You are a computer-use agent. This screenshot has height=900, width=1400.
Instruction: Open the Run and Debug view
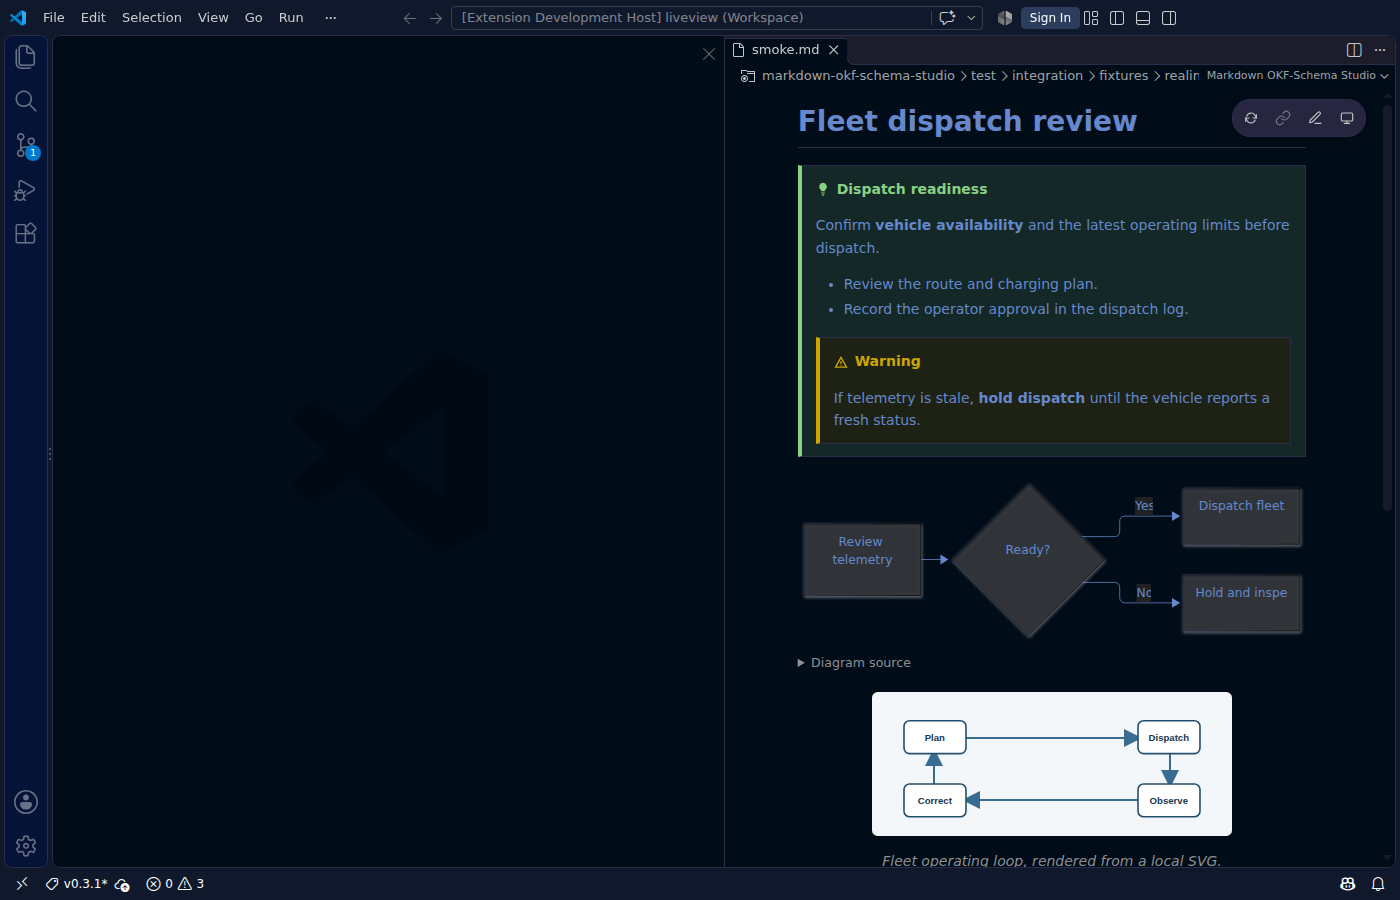tap(26, 189)
